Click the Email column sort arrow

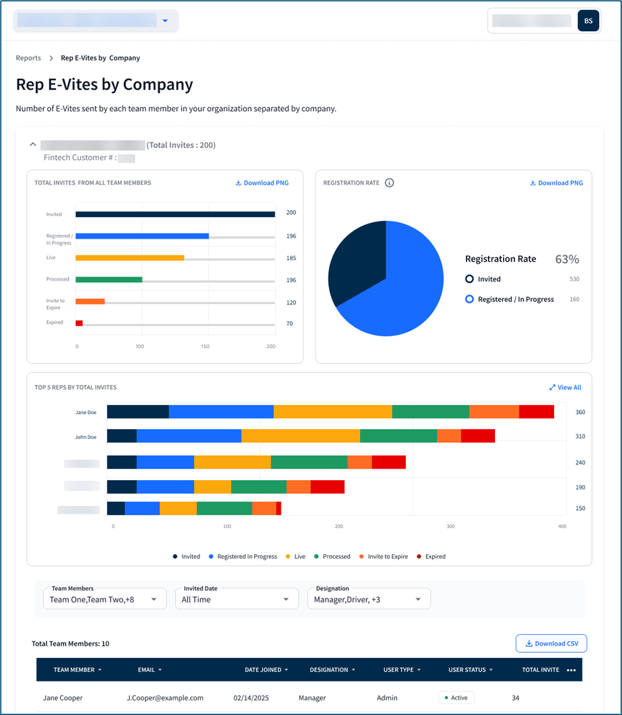pos(160,670)
